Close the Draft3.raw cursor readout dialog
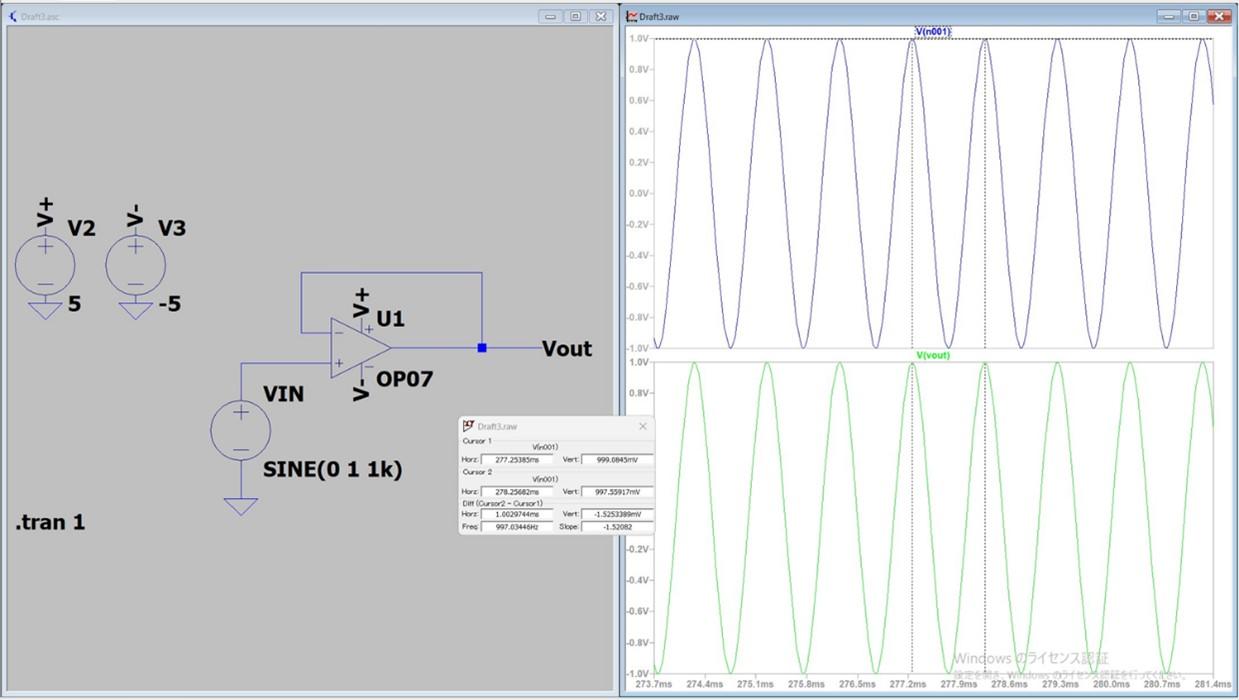Screen dimensions: 1239x700 [x=642, y=426]
